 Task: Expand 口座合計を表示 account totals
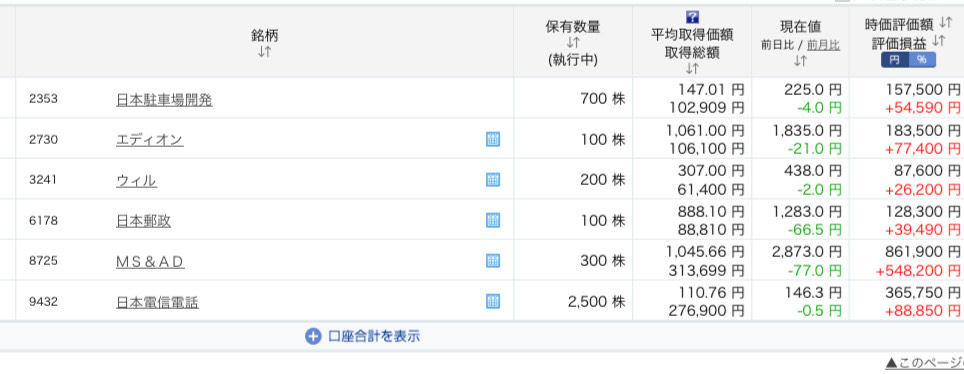pos(374,336)
